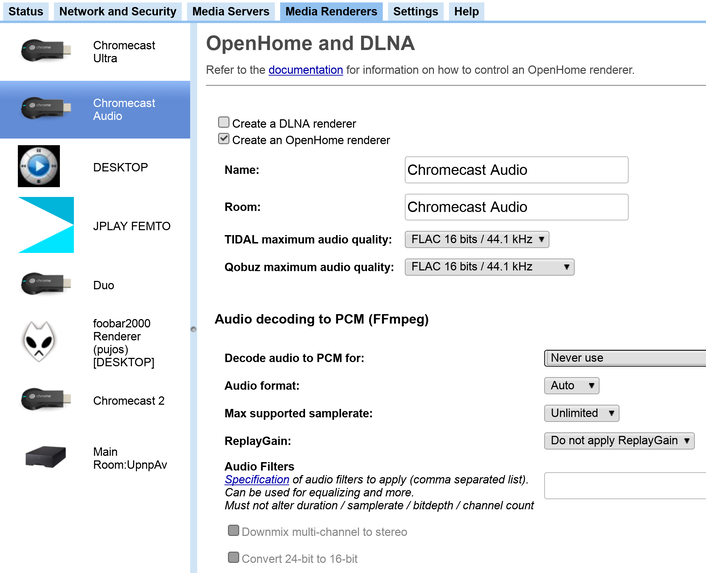Select Duo label in renderer list

[104, 285]
